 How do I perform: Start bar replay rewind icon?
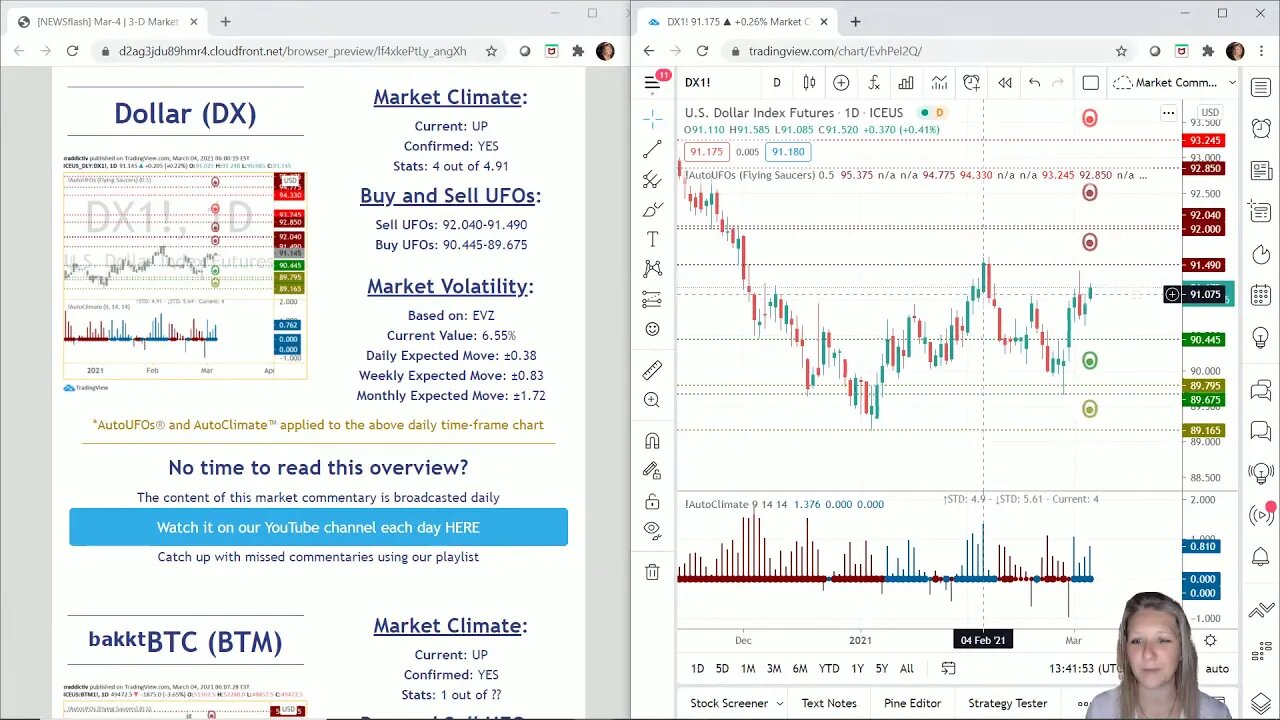(1004, 83)
